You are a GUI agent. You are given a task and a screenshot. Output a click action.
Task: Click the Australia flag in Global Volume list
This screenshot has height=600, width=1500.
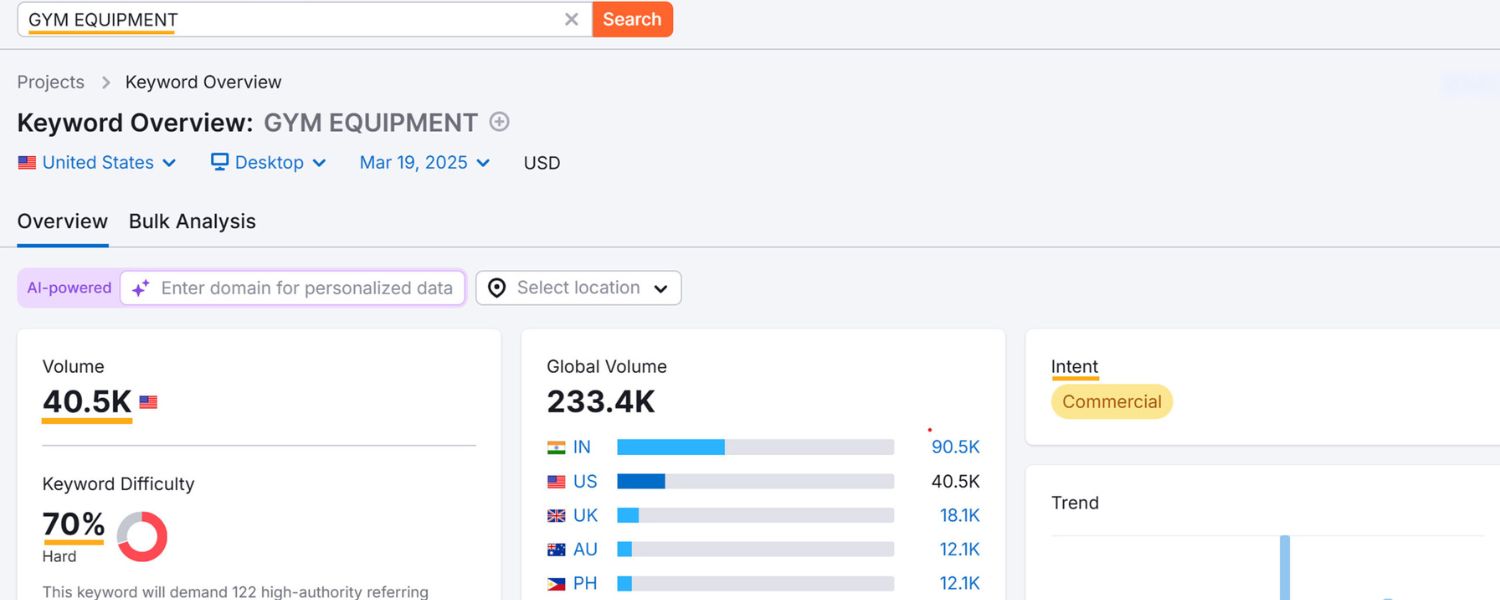[556, 549]
